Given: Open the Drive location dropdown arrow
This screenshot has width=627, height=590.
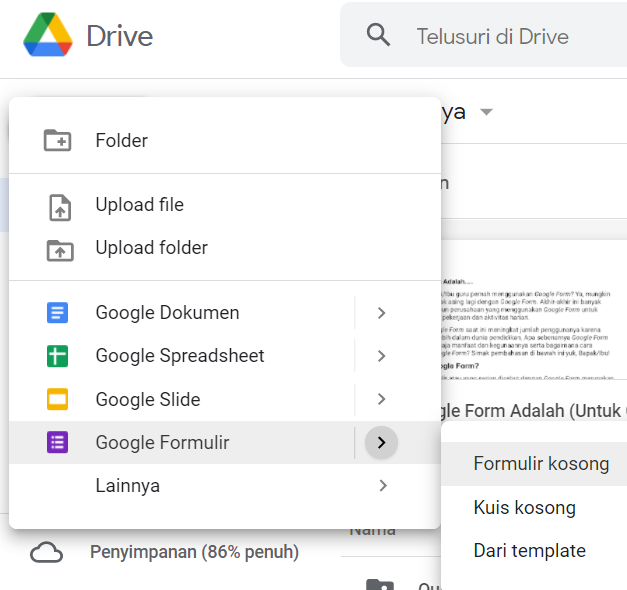Looking at the screenshot, I should pyautogui.click(x=487, y=112).
